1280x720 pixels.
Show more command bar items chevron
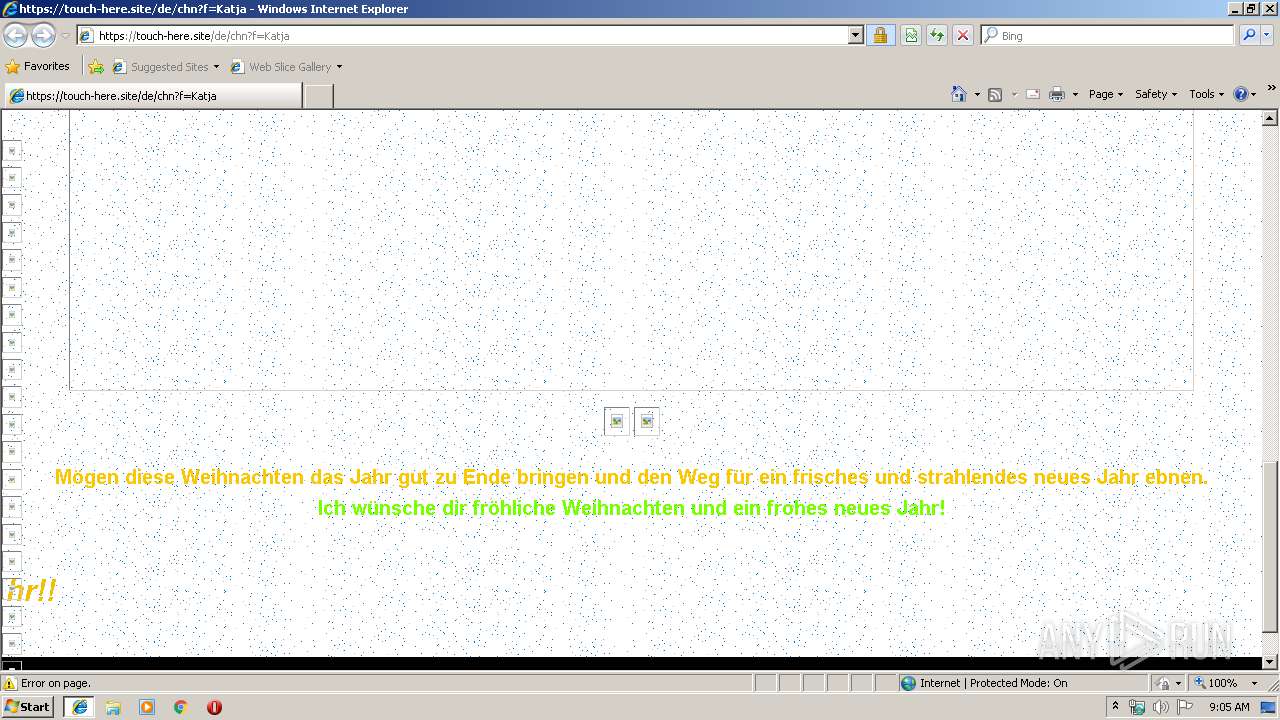(x=1271, y=89)
